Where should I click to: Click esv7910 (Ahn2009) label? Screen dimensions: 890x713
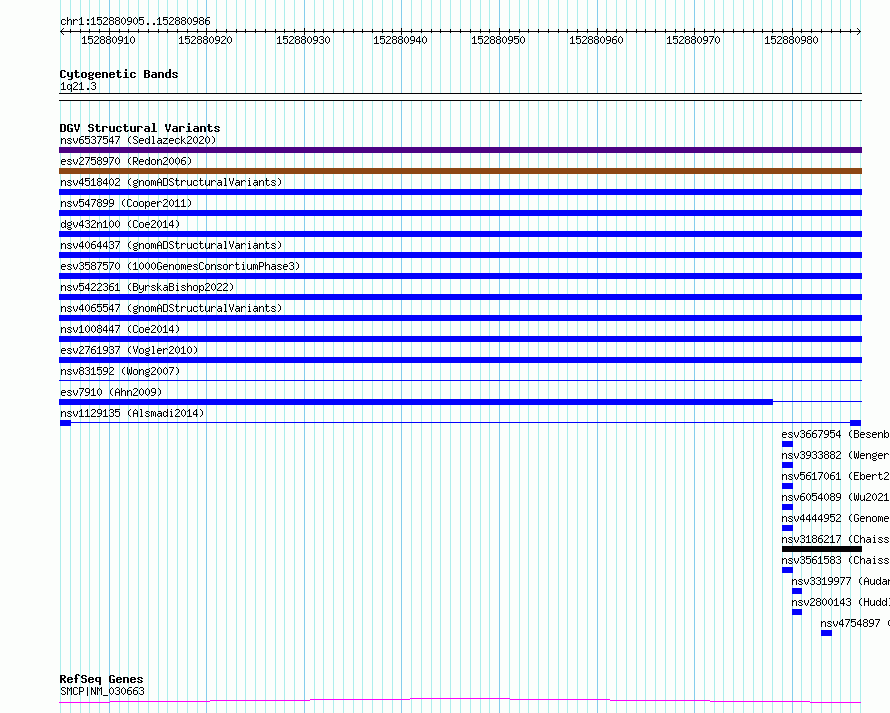[x=111, y=392]
